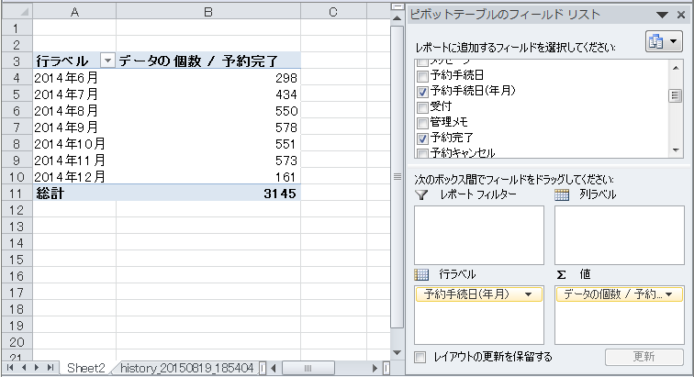
Task: Select the 2014年8月 cell
Action: click(x=74, y=111)
